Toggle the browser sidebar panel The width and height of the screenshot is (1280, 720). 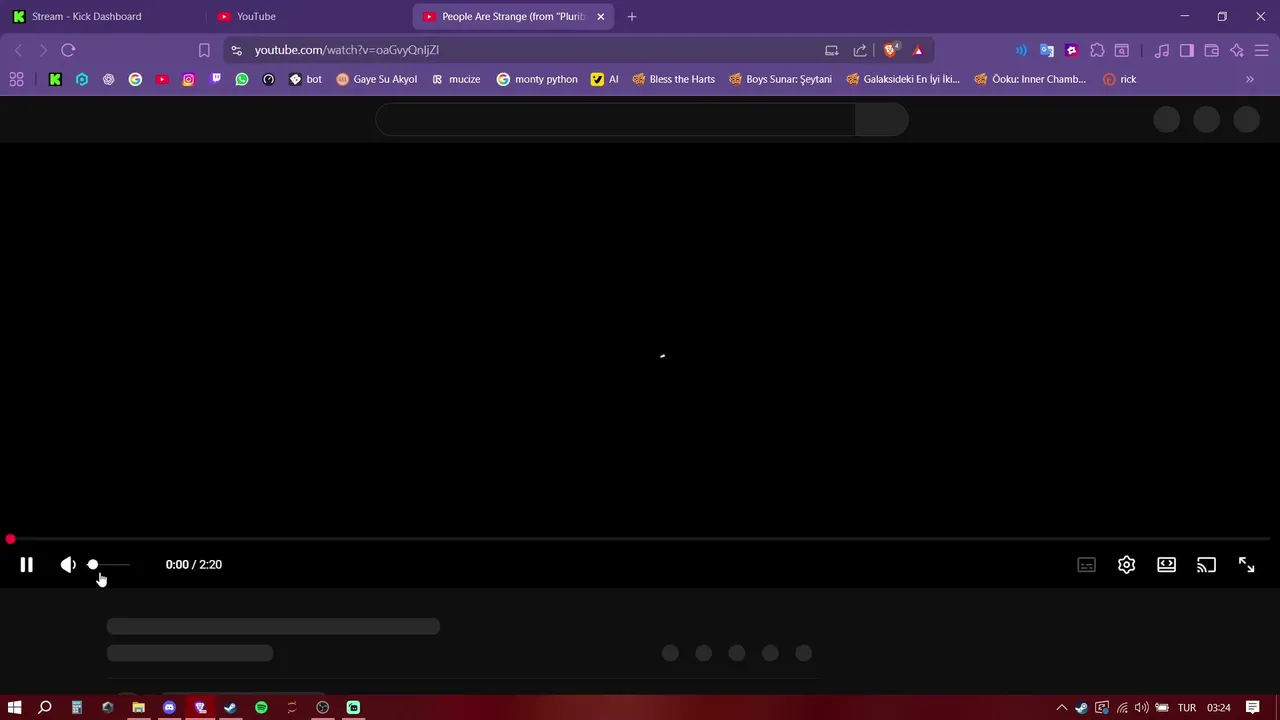click(x=1187, y=50)
